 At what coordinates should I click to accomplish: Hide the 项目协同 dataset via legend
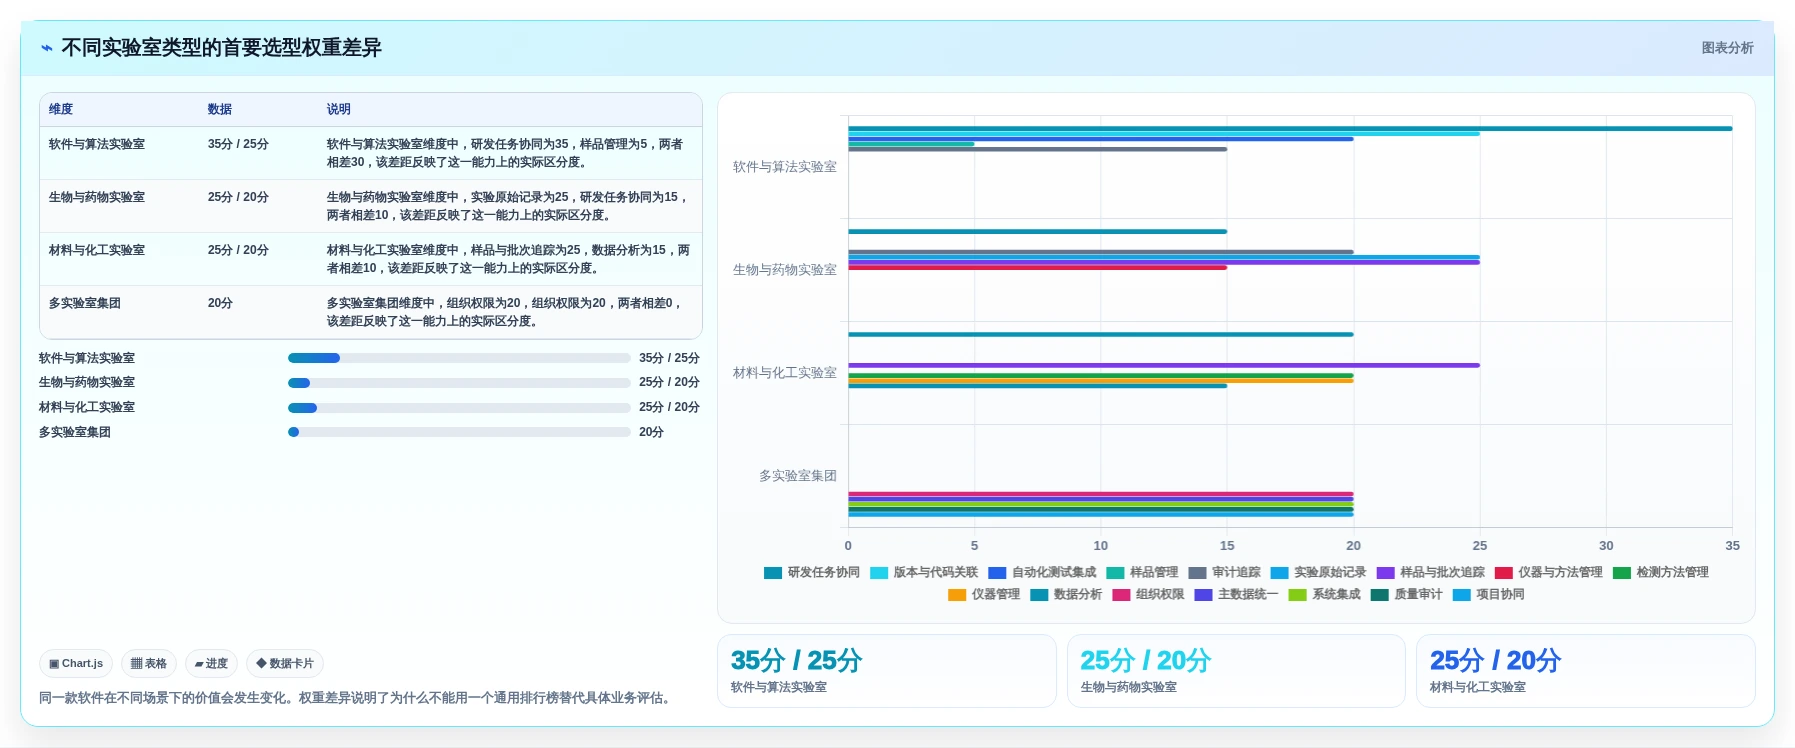click(x=1488, y=594)
